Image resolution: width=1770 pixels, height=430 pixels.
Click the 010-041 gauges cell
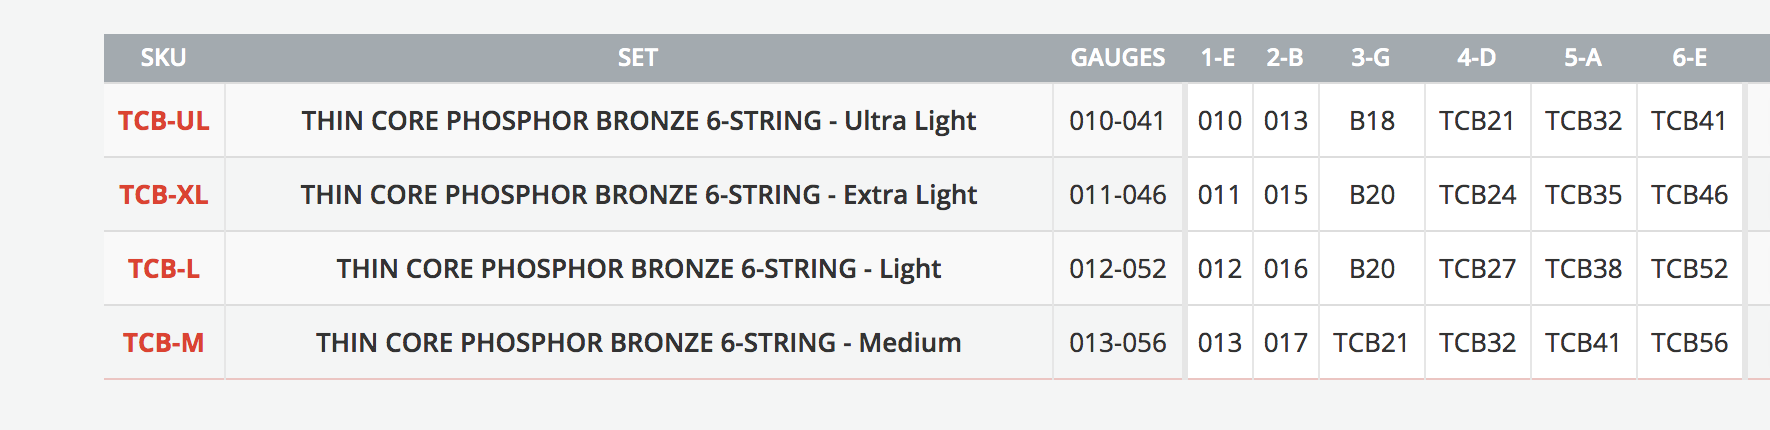tap(1117, 121)
